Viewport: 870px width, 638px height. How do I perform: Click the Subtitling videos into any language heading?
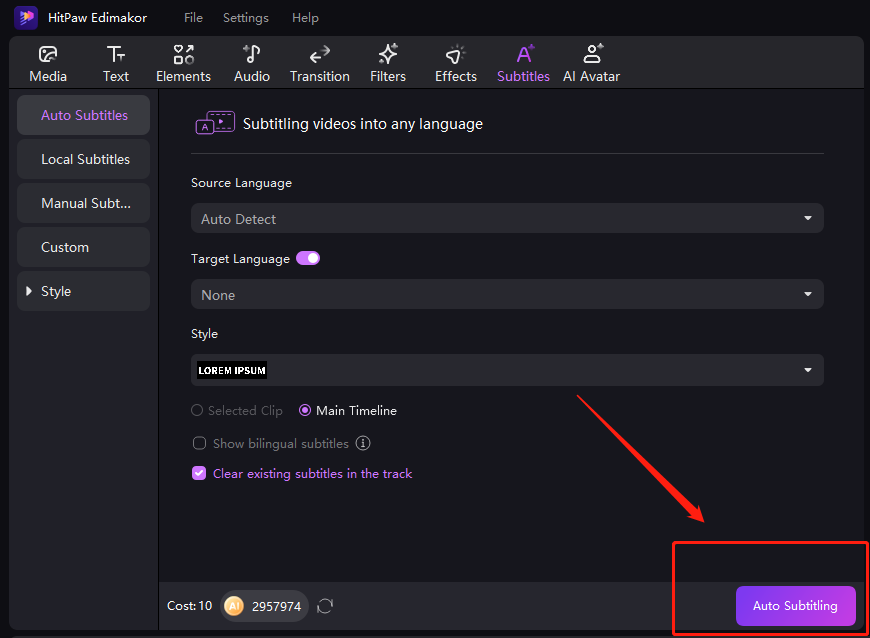[x=363, y=124]
